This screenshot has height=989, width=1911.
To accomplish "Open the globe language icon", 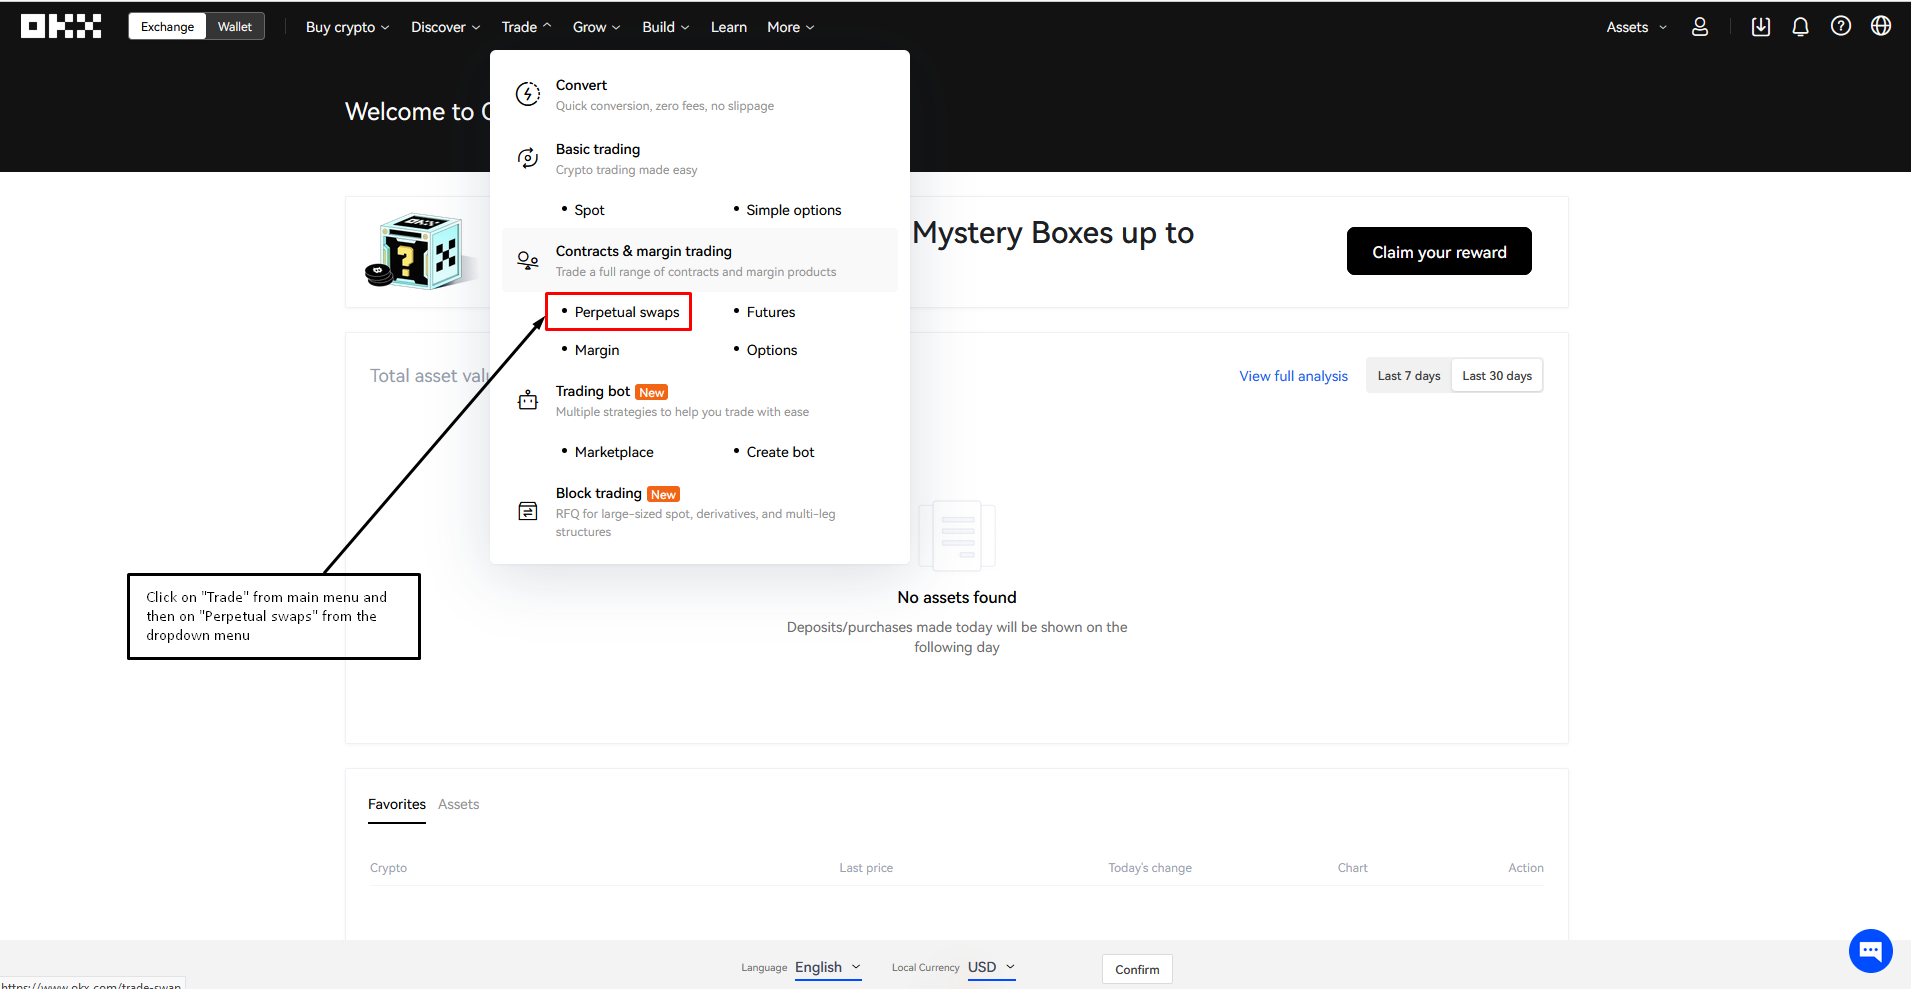I will click(1881, 27).
